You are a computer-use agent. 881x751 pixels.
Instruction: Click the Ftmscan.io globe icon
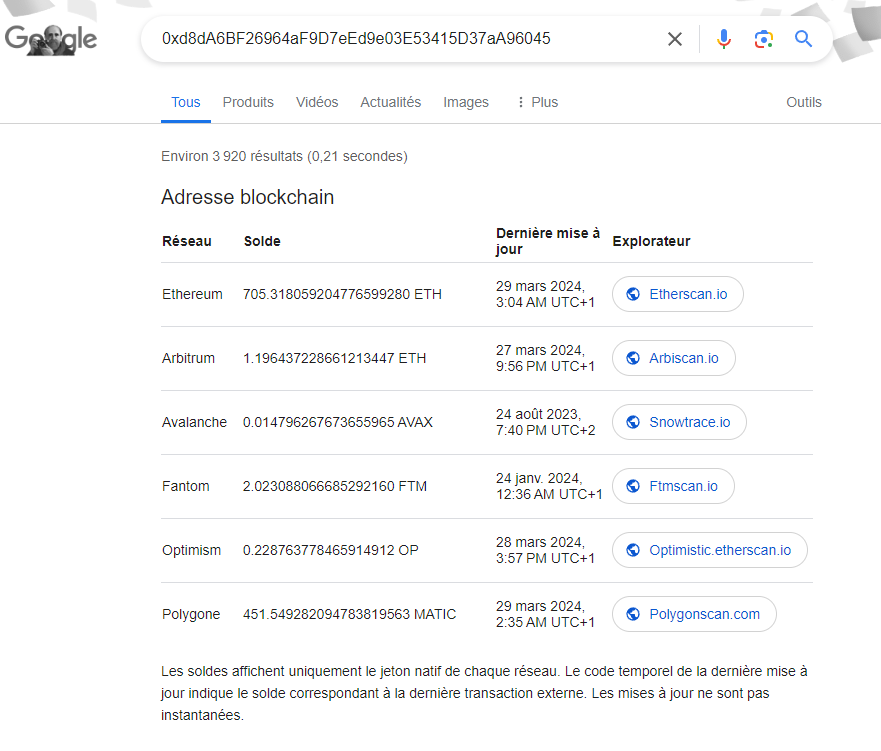click(x=631, y=486)
